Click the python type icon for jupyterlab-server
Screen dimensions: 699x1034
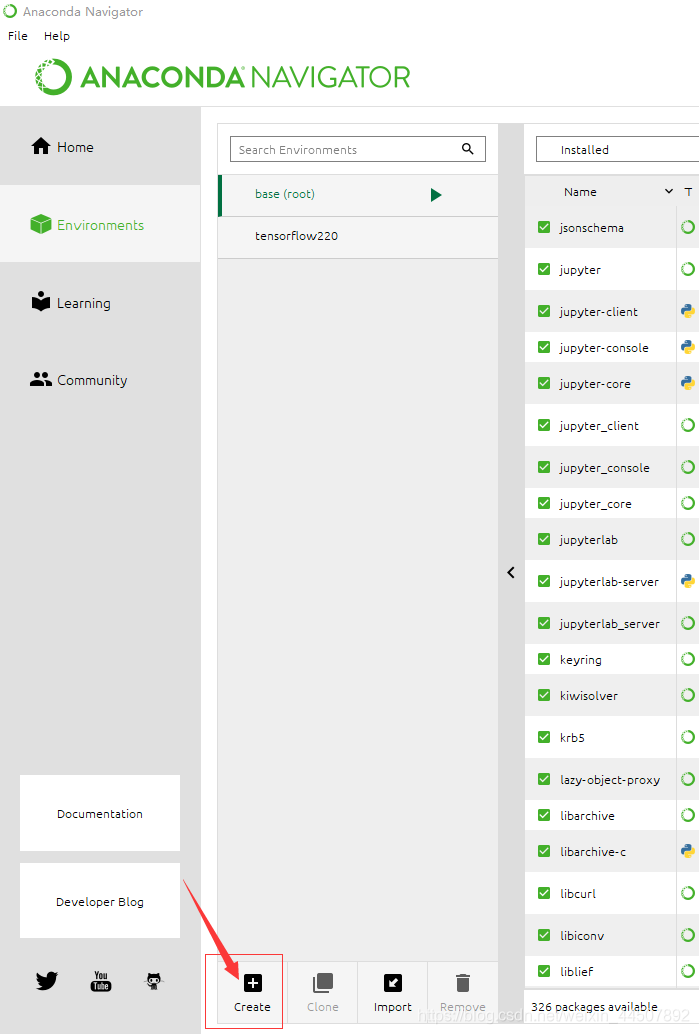click(x=688, y=581)
